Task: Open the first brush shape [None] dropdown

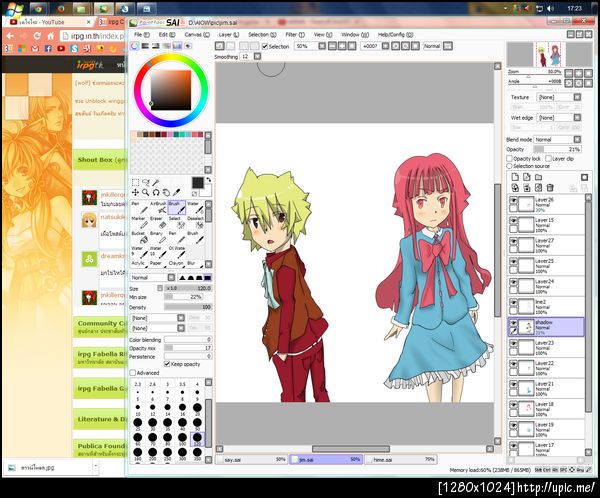Action: [x=158, y=318]
